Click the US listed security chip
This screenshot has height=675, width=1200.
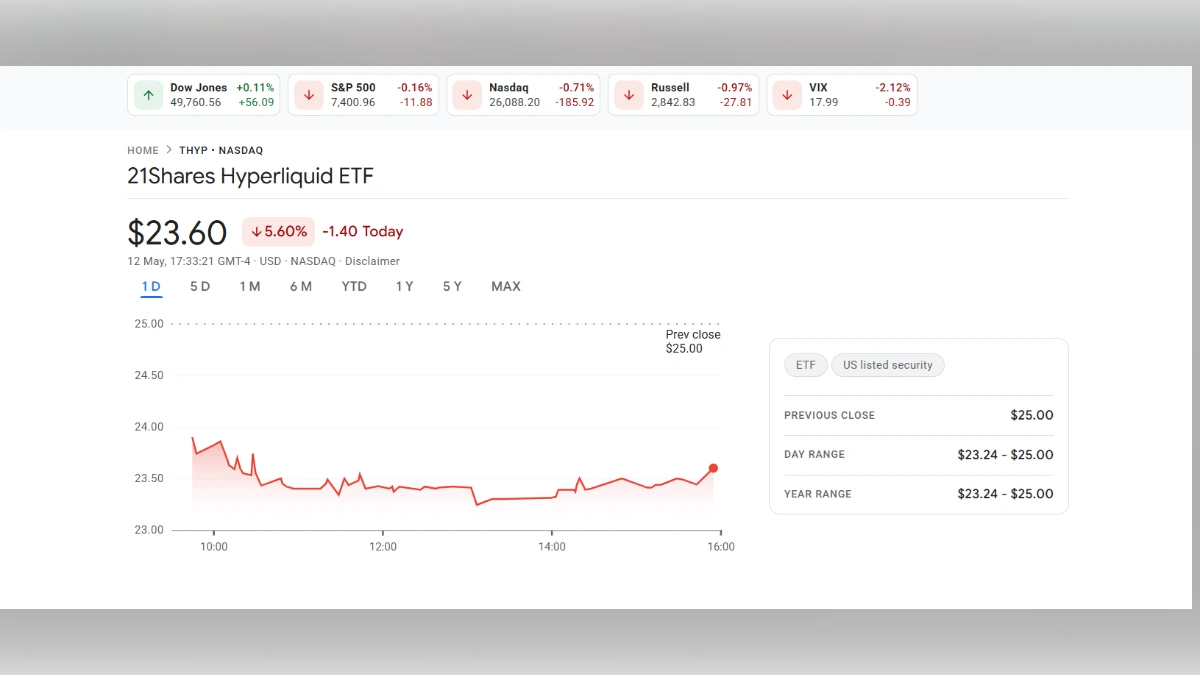(888, 365)
